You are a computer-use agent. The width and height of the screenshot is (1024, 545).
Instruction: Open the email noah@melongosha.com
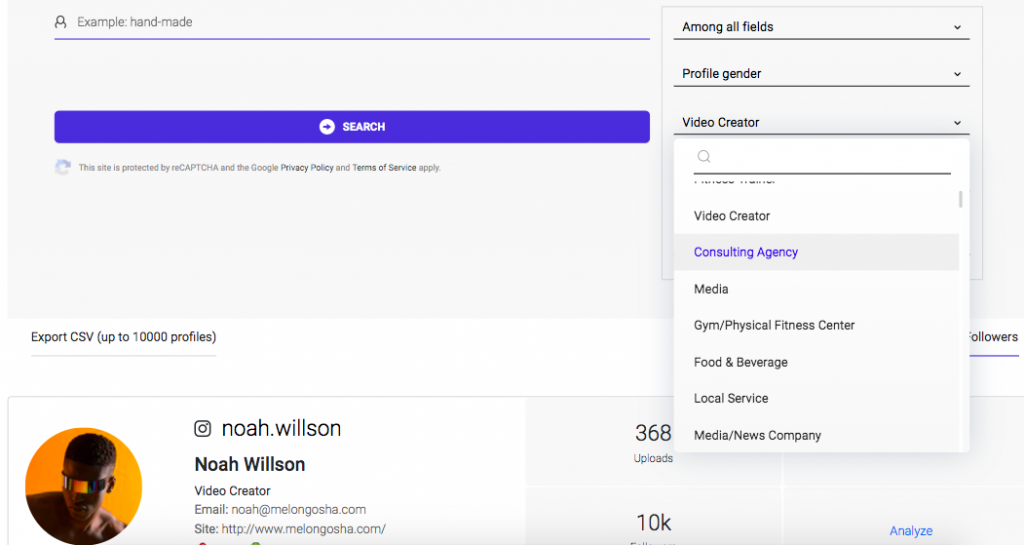coord(298,509)
